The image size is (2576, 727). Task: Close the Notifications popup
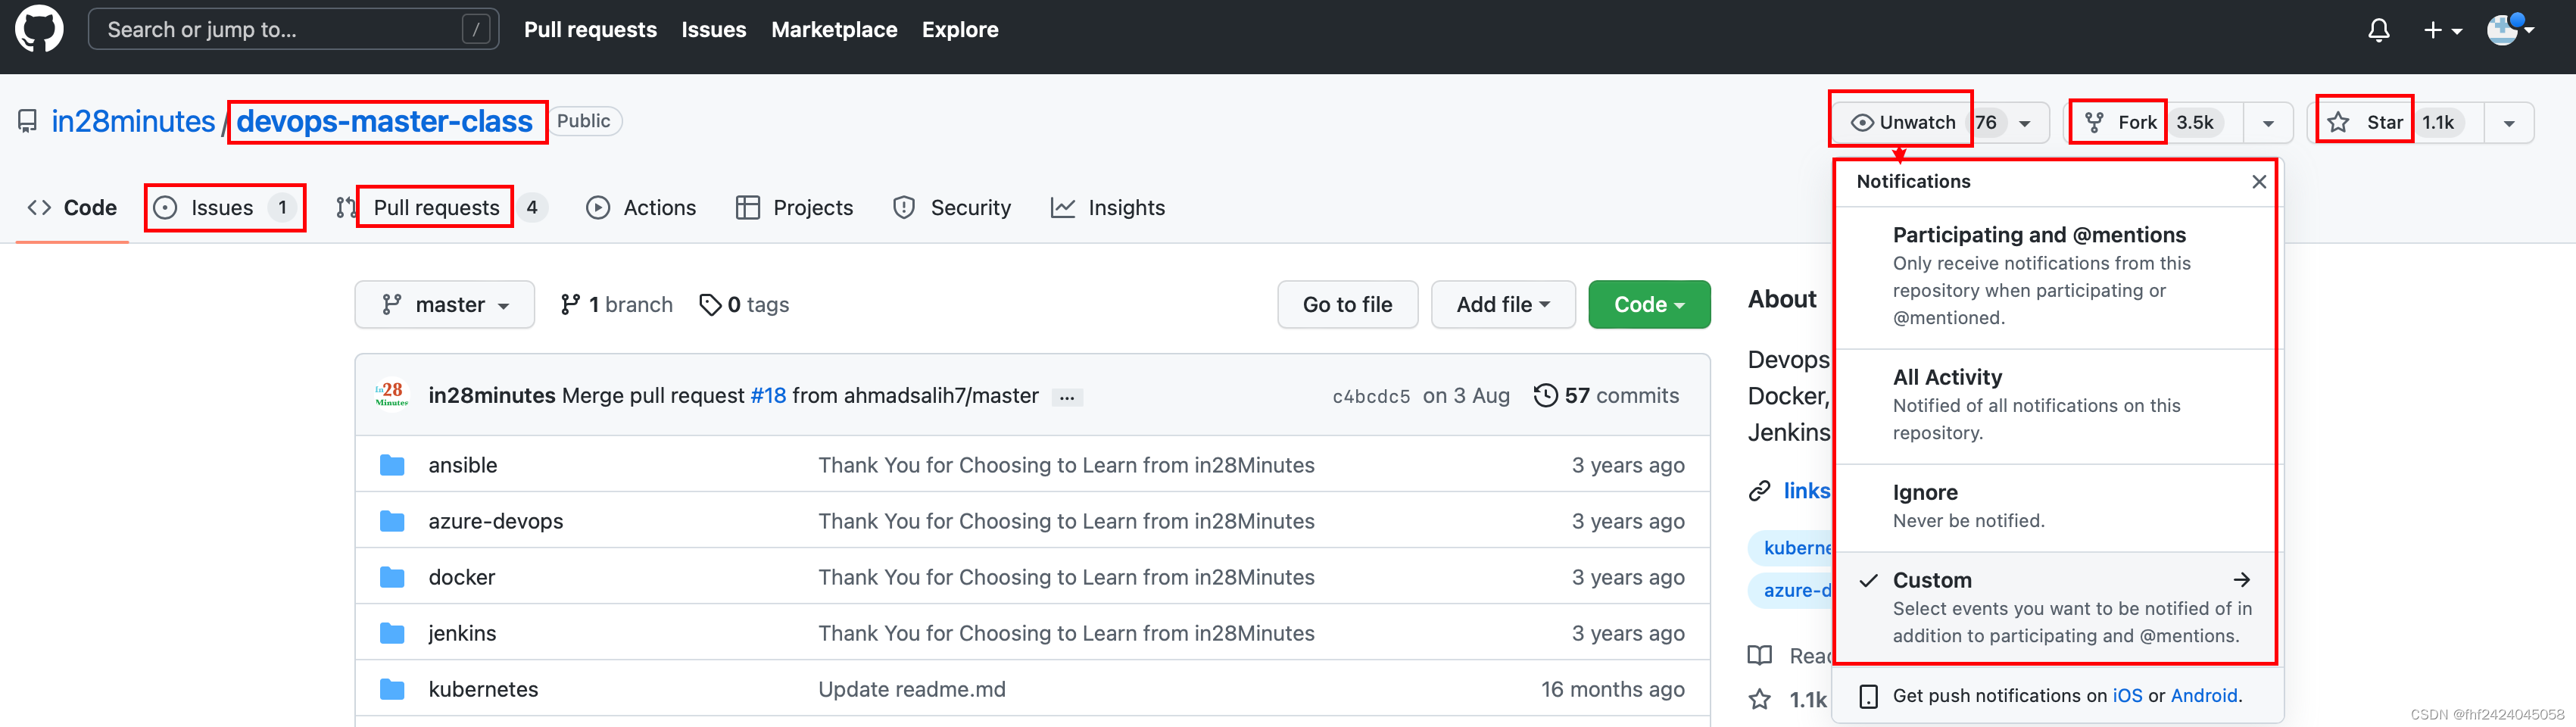pos(2259,181)
